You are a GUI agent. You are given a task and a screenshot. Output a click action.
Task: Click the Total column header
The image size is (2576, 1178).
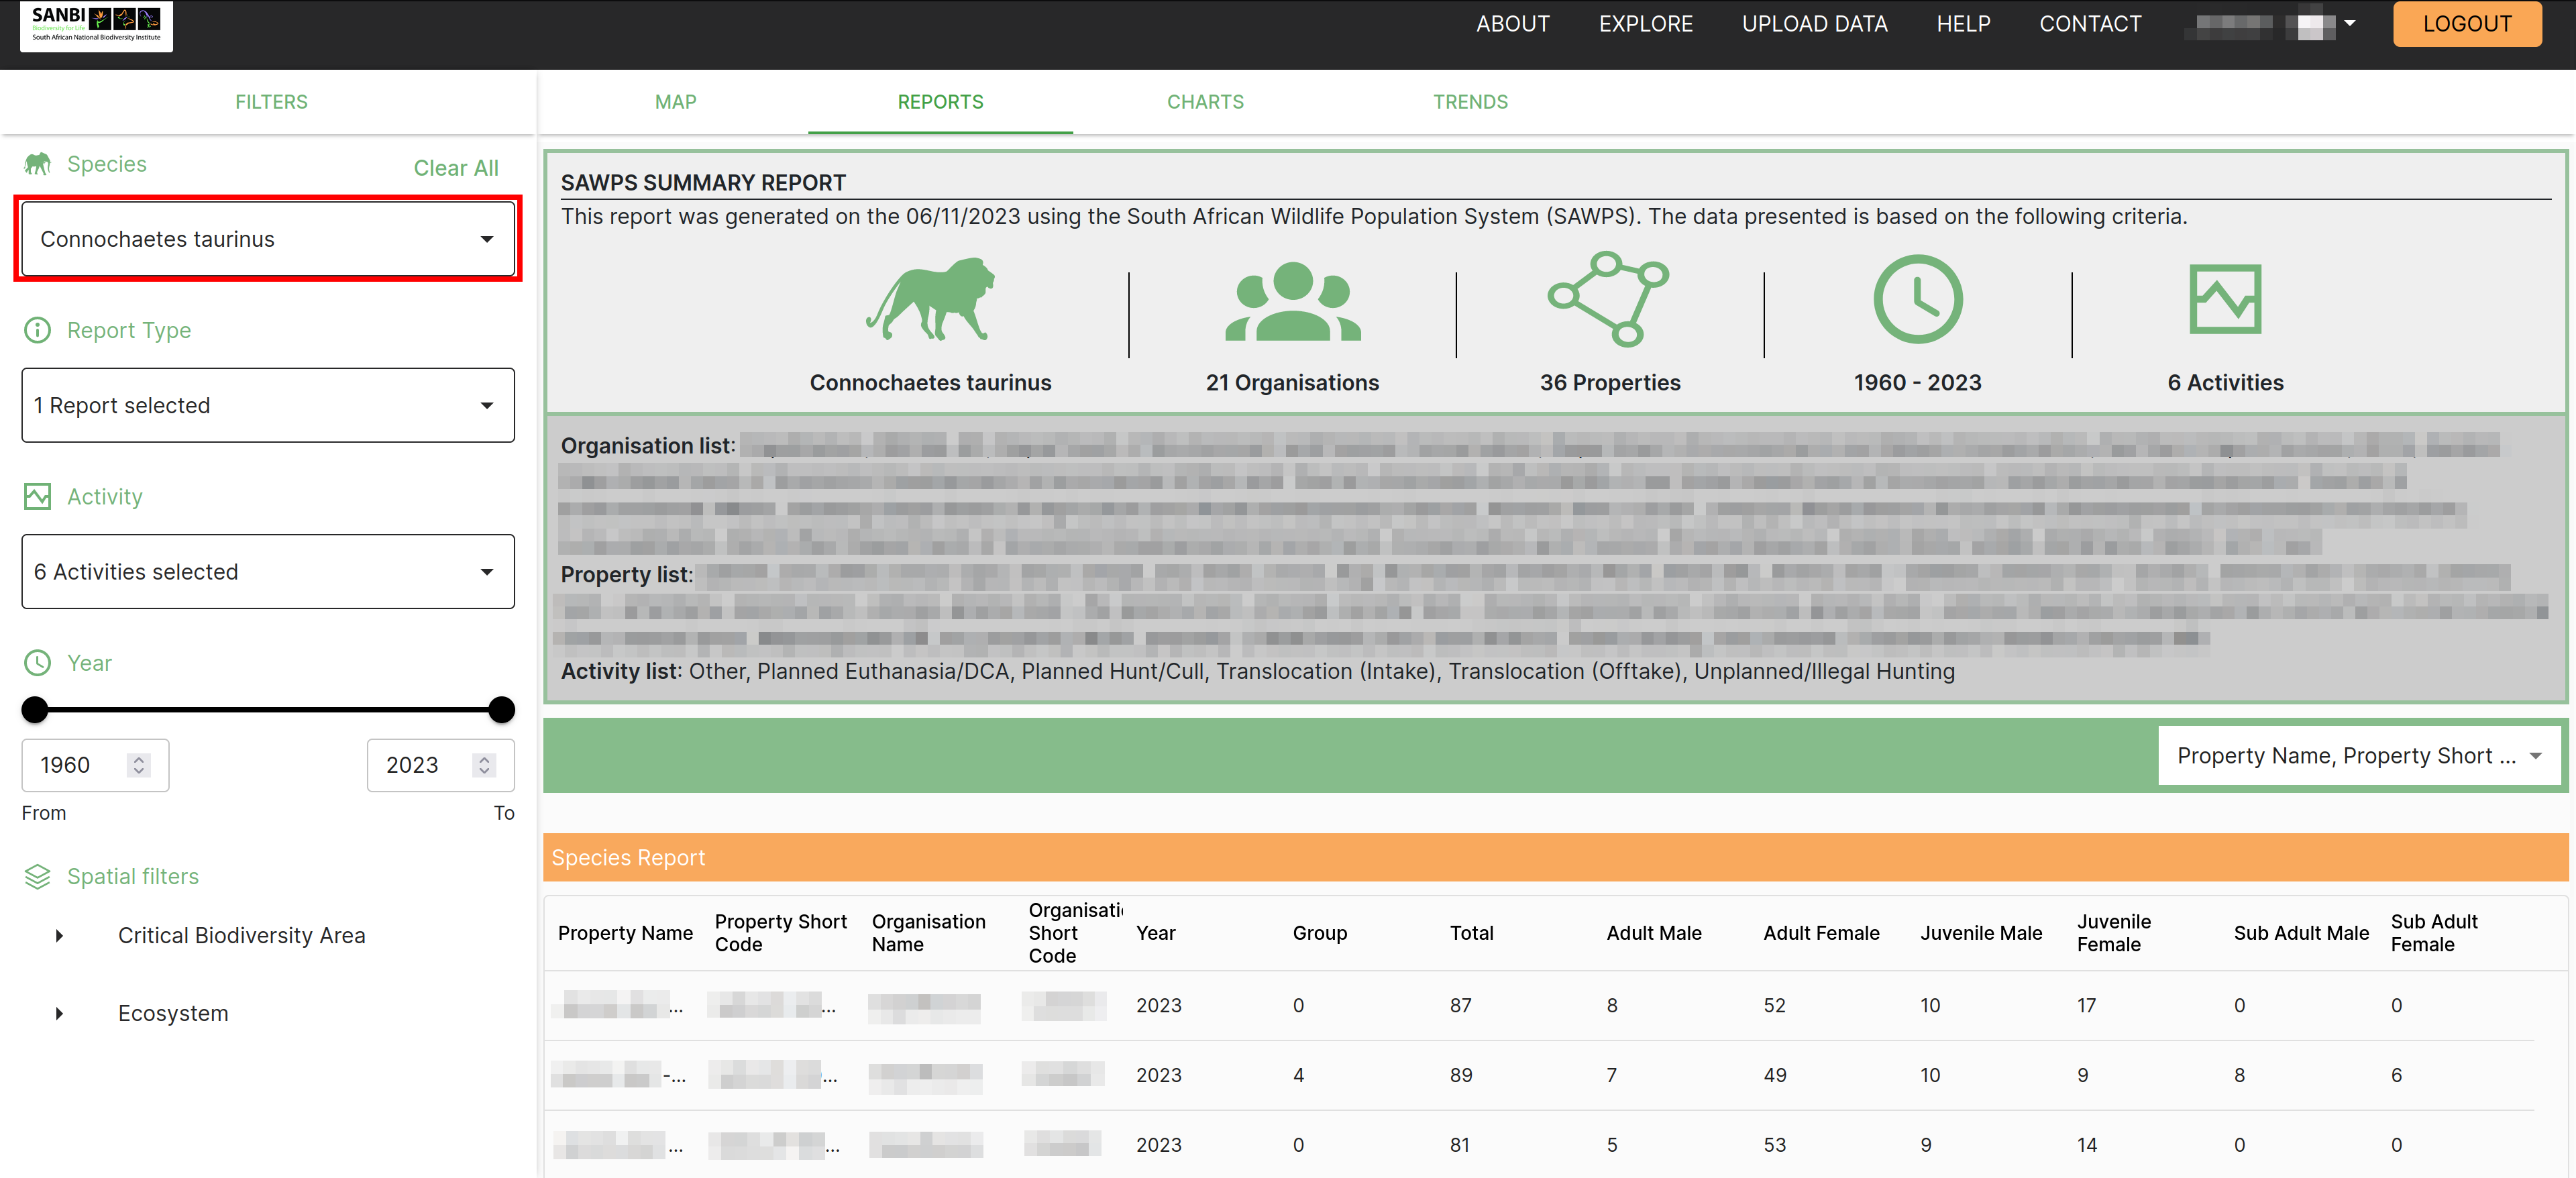pyautogui.click(x=1471, y=933)
